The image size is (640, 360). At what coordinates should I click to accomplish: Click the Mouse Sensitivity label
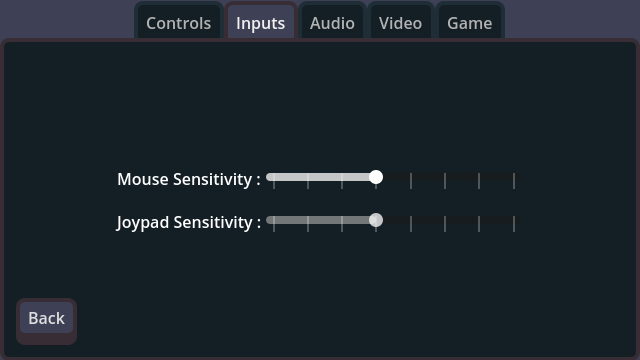[189, 179]
